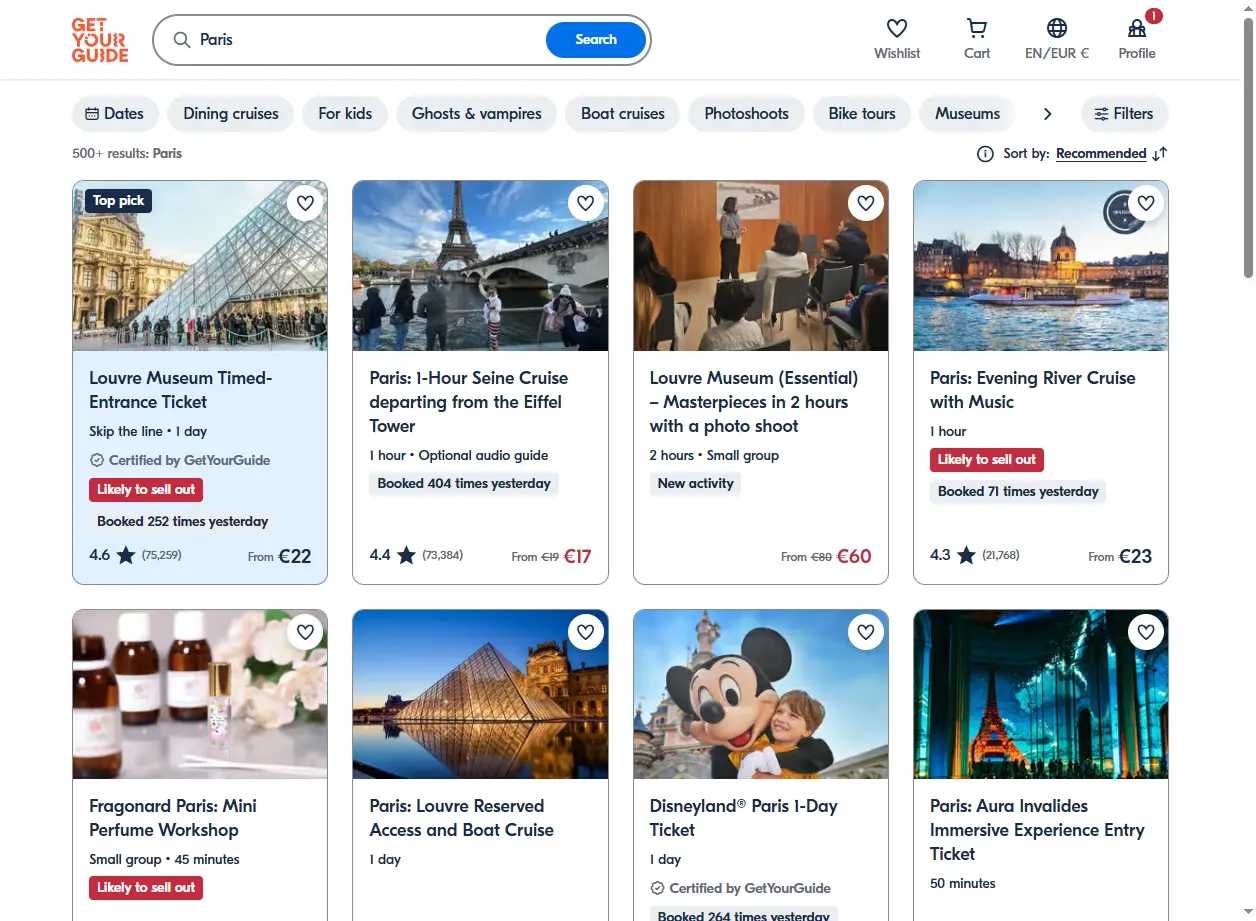Viewport: 1256px width, 921px height.
Task: Click the Profile notification badge showing 1
Action: [x=1154, y=16]
